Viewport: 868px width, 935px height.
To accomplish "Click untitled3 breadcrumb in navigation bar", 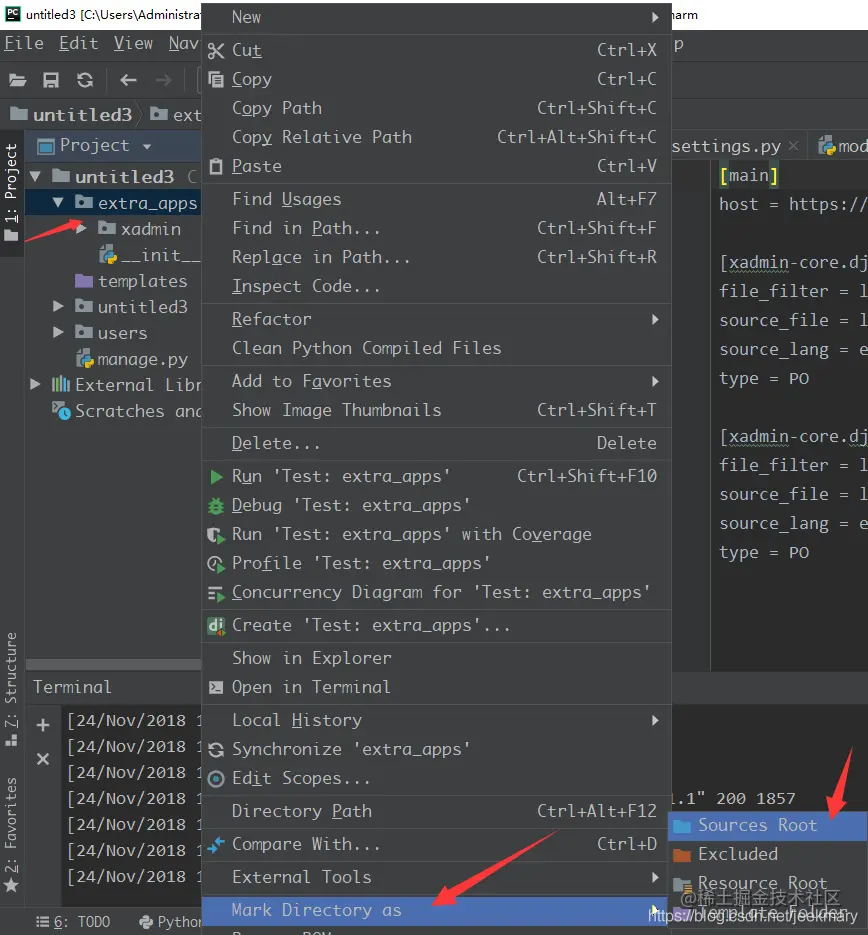I will (72, 114).
